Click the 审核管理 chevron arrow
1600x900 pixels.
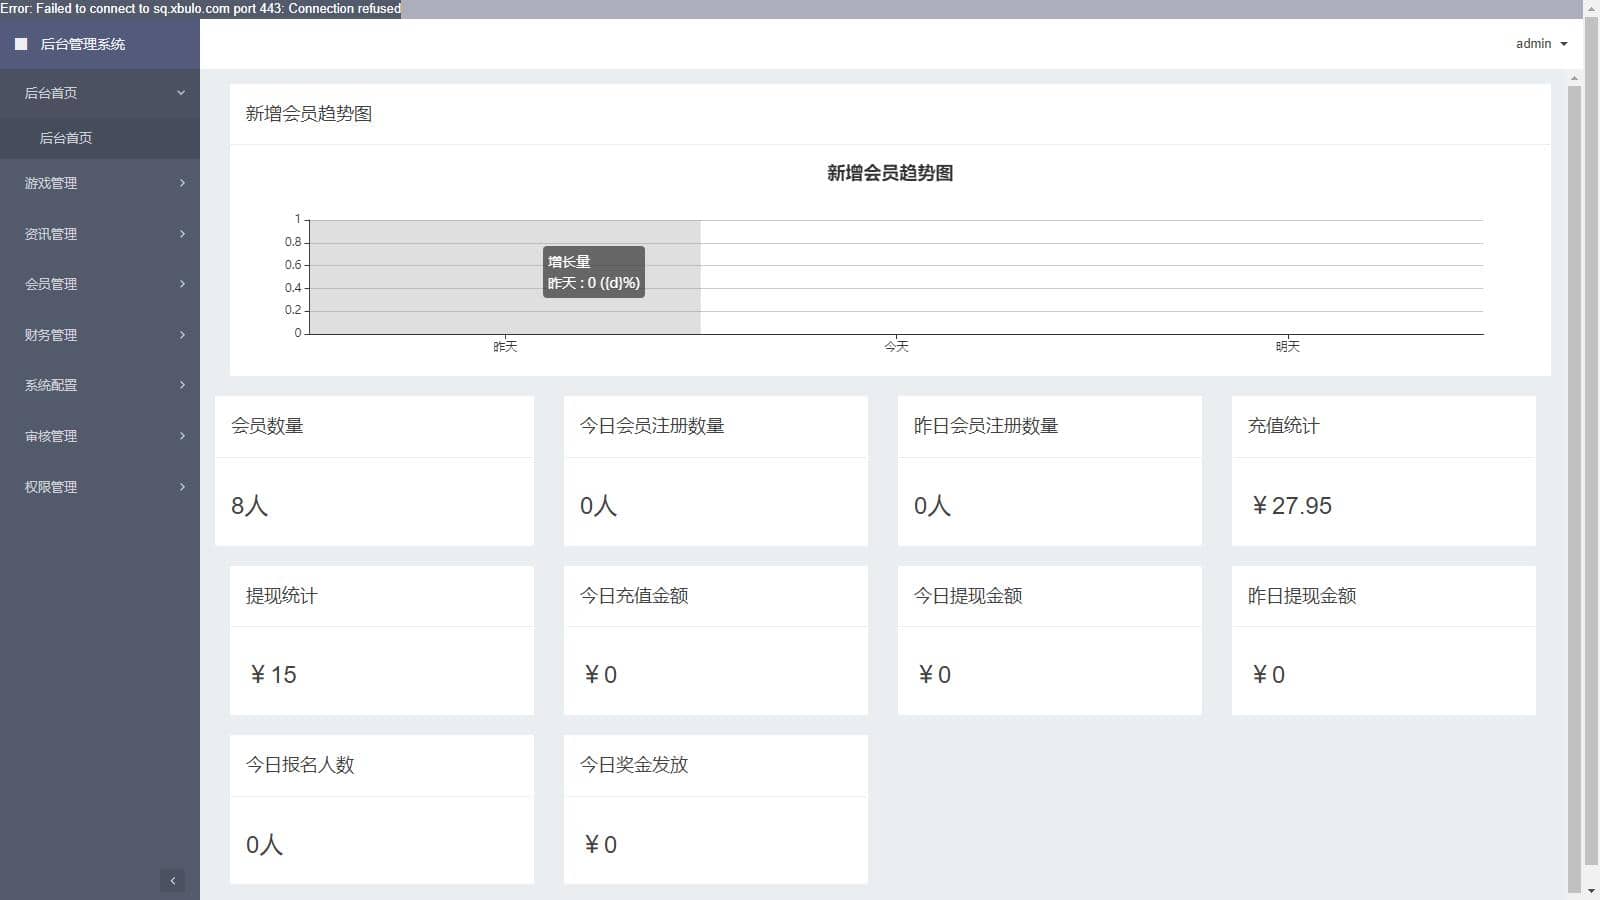click(182, 436)
